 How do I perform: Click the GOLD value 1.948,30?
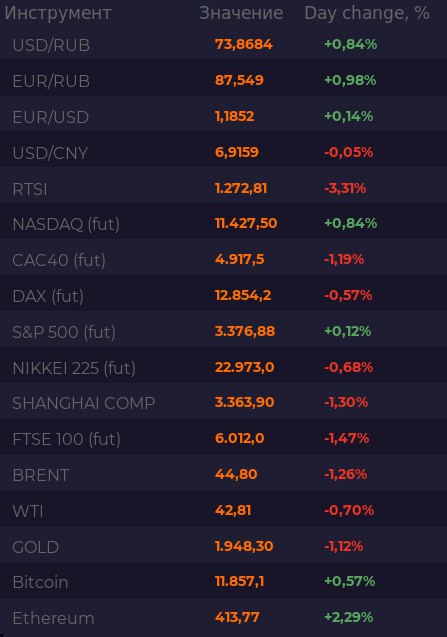(x=244, y=546)
